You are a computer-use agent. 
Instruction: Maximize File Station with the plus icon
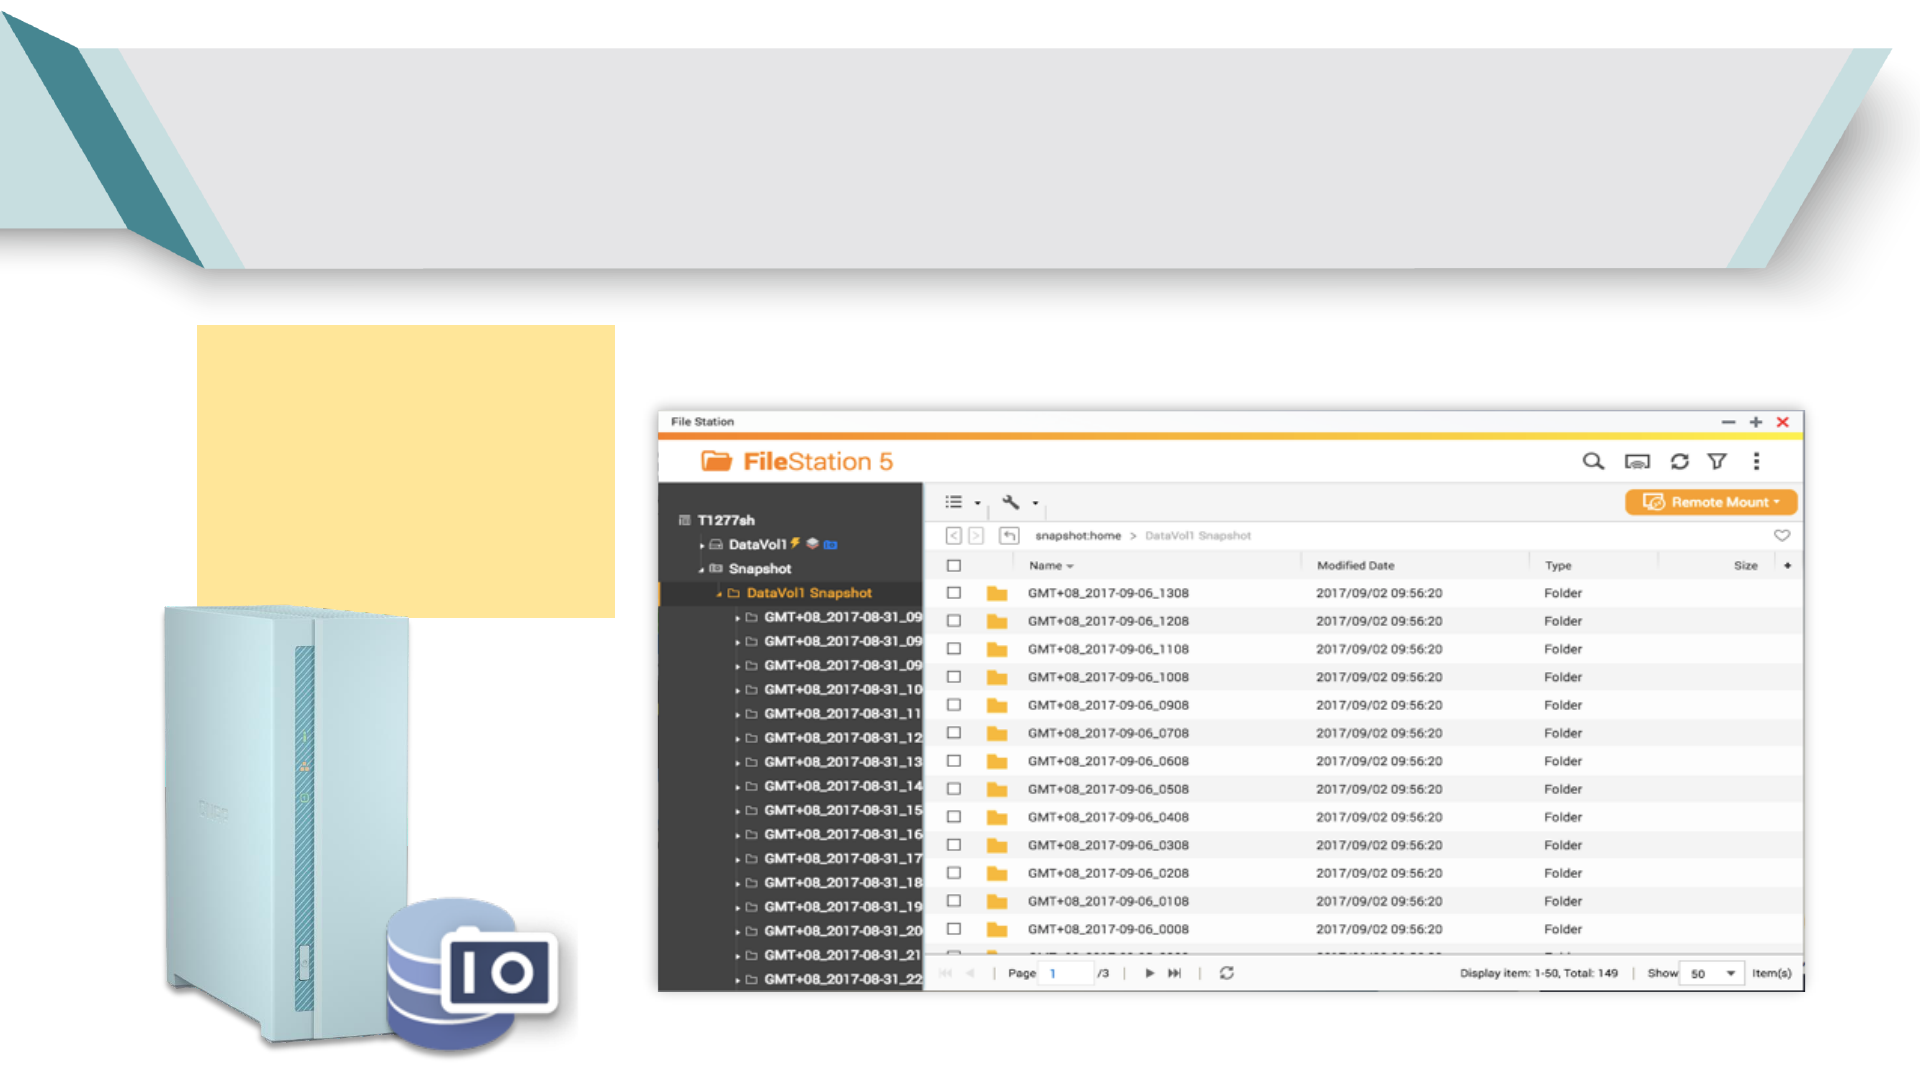click(1755, 422)
